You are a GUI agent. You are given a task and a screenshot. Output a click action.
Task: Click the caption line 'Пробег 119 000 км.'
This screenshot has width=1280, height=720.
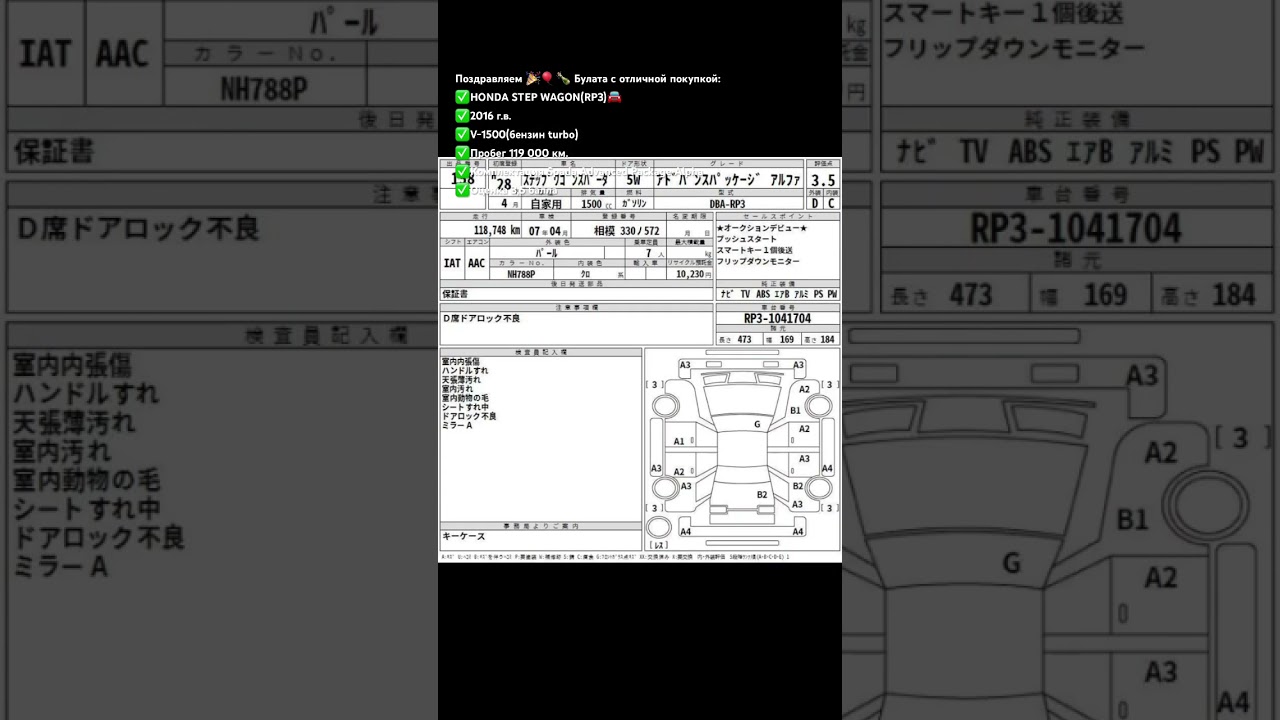tap(519, 153)
